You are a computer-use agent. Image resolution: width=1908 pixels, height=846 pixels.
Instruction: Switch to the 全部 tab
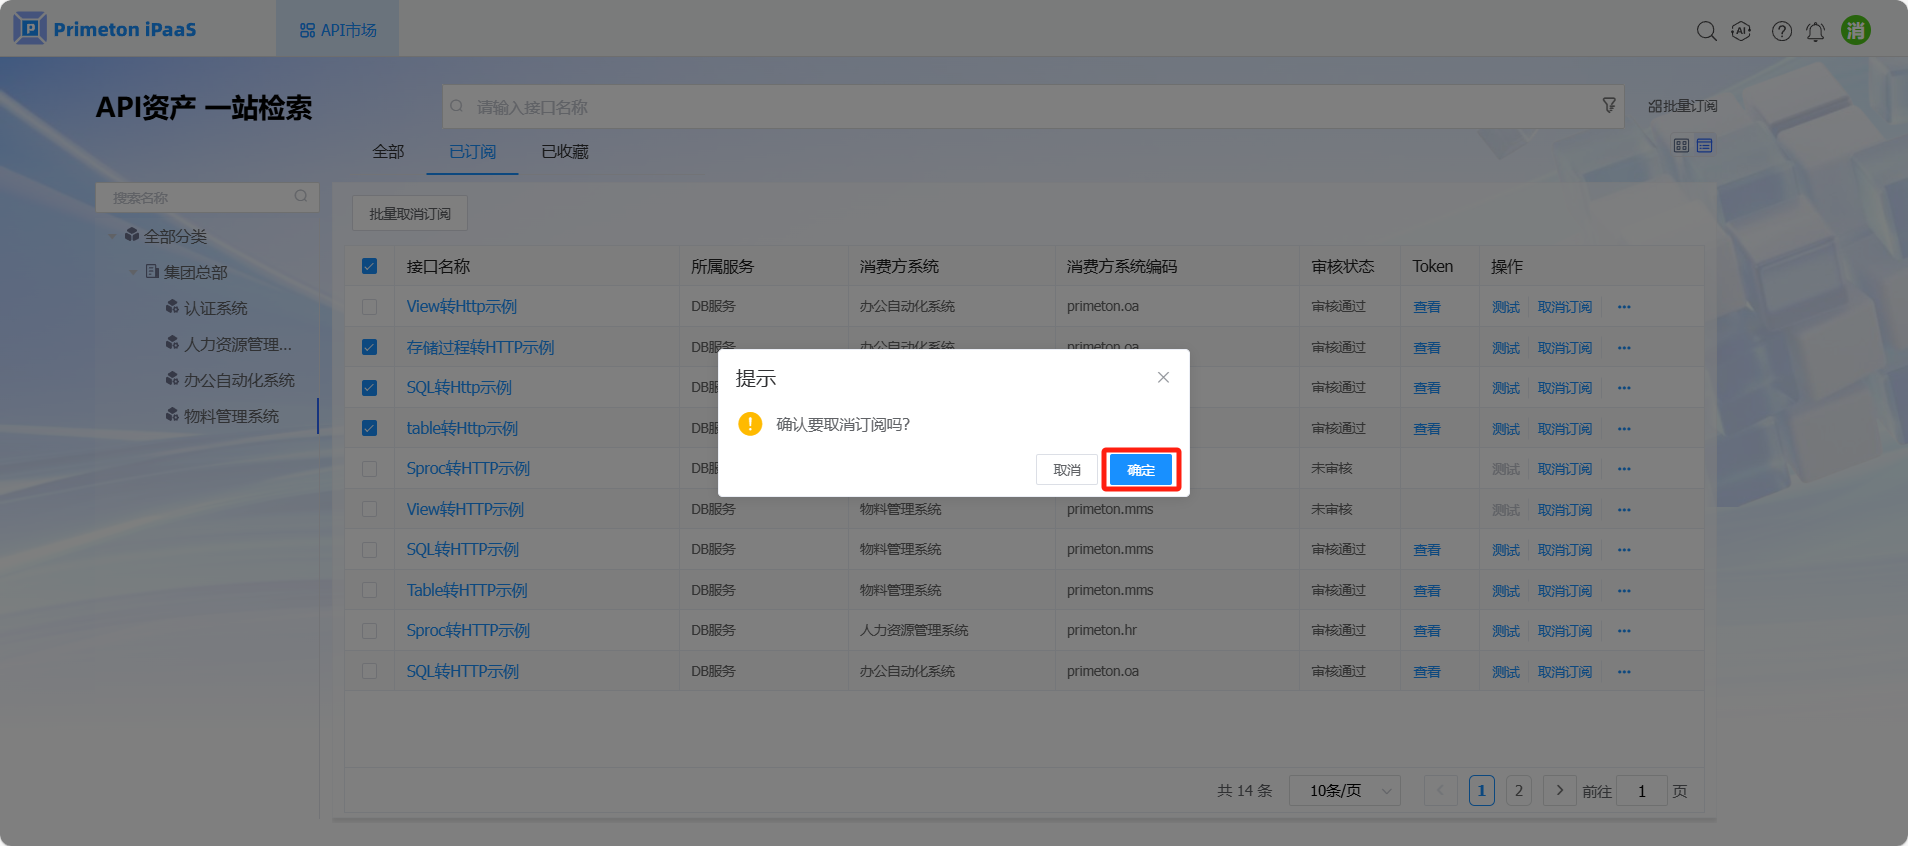(388, 152)
